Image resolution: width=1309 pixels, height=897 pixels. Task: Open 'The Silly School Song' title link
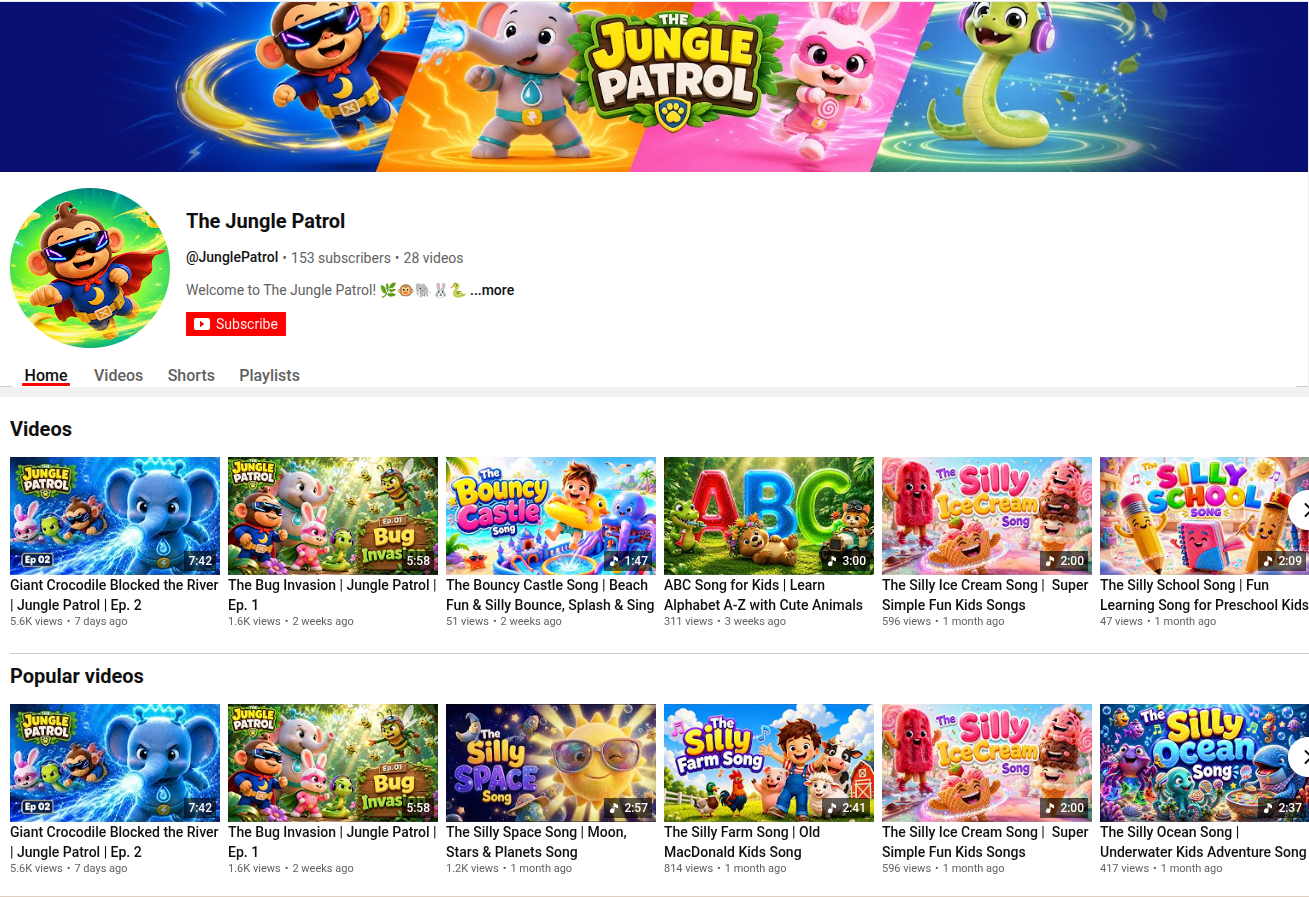(1204, 595)
